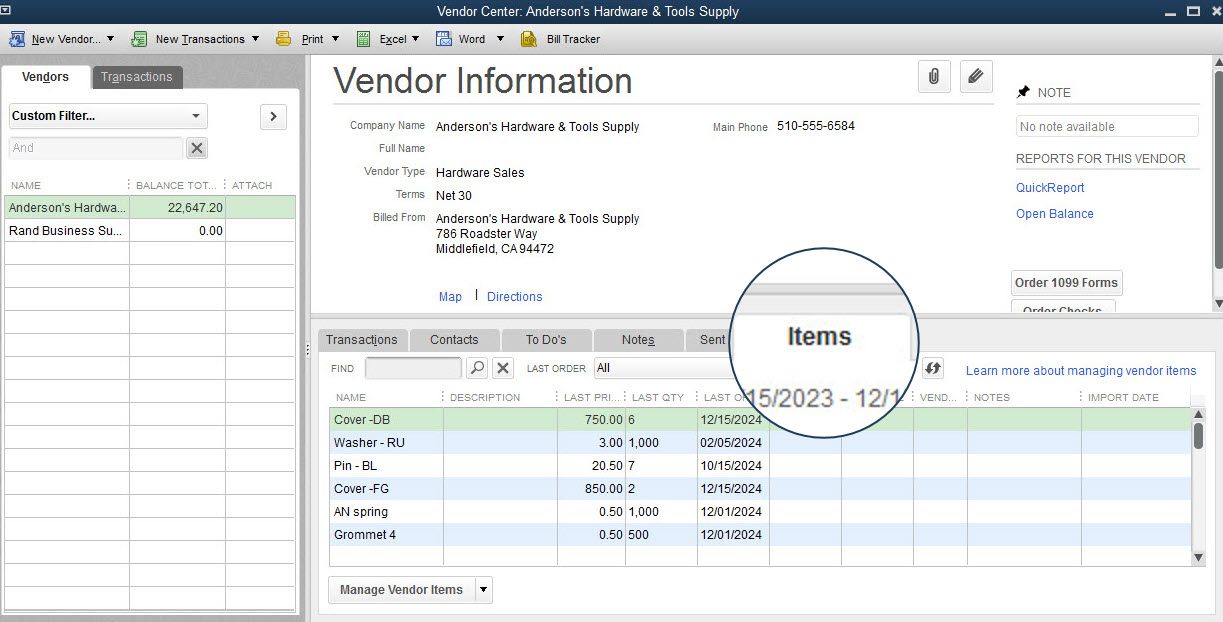Switch to the Transactions tab in left panel
The height and width of the screenshot is (622, 1223).
(x=136, y=77)
